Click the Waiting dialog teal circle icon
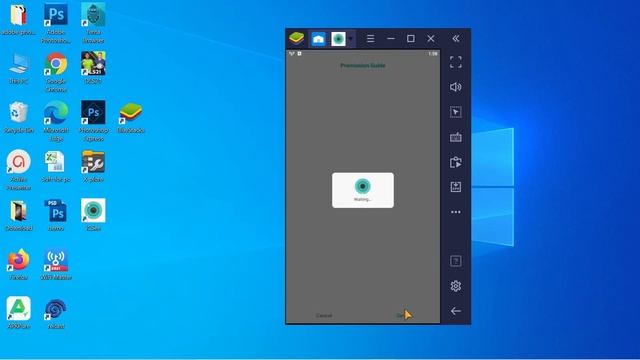The width and height of the screenshot is (640, 360). 362,186
